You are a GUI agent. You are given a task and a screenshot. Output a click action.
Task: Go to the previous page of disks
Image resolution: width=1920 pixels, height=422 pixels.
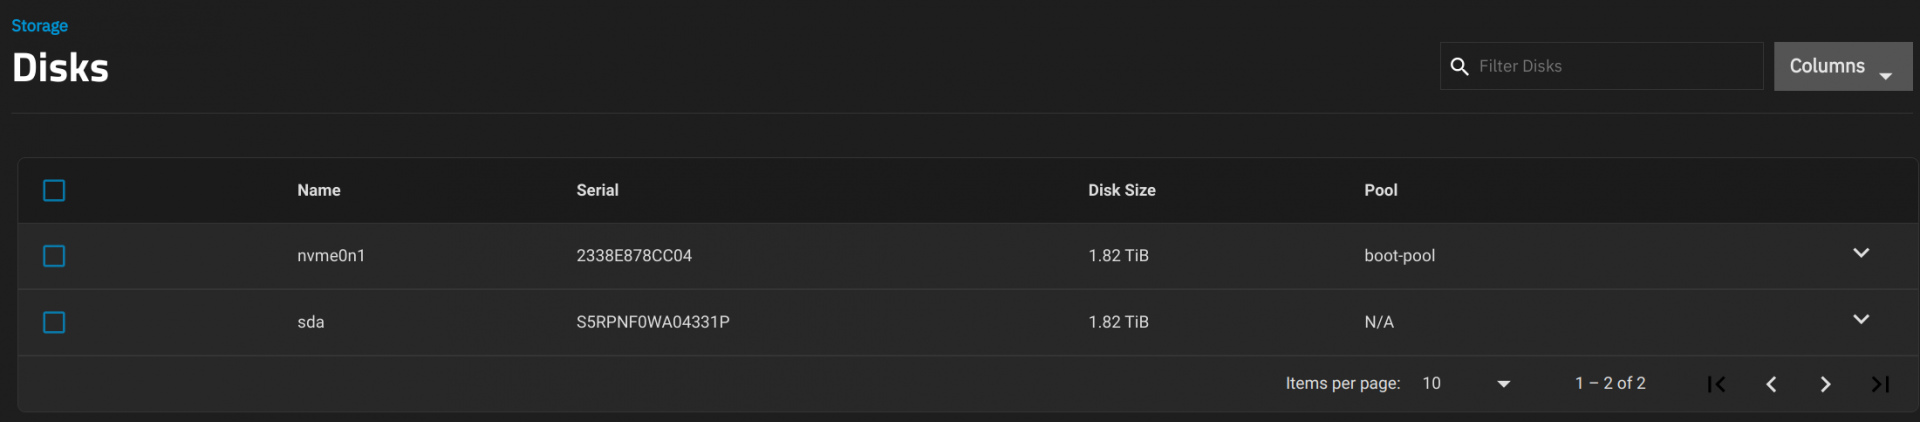[1771, 384]
